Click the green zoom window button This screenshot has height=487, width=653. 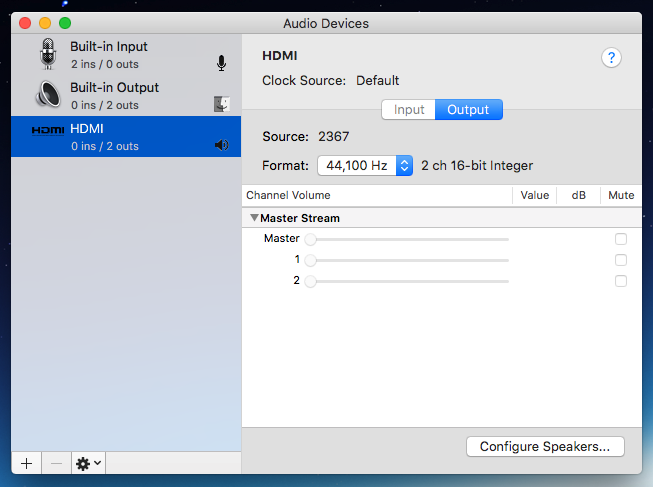(x=65, y=23)
